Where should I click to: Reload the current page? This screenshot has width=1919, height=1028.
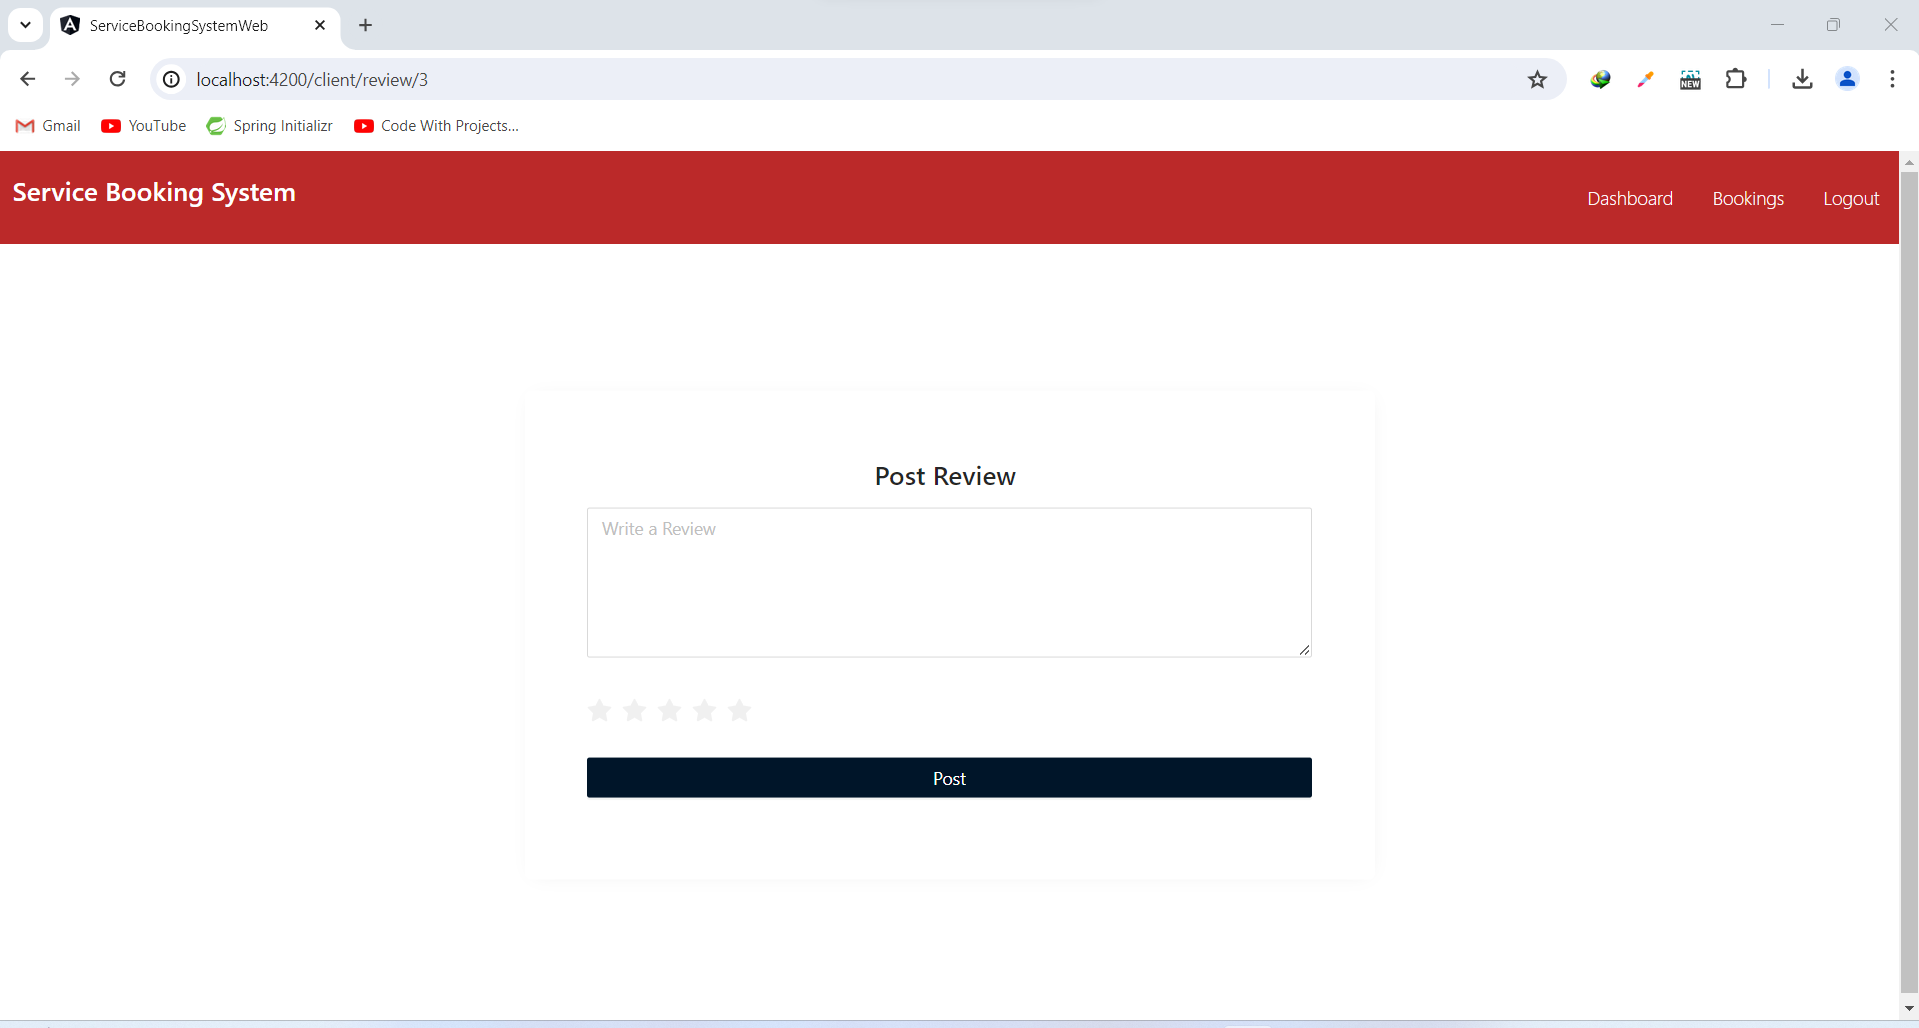[x=117, y=79]
